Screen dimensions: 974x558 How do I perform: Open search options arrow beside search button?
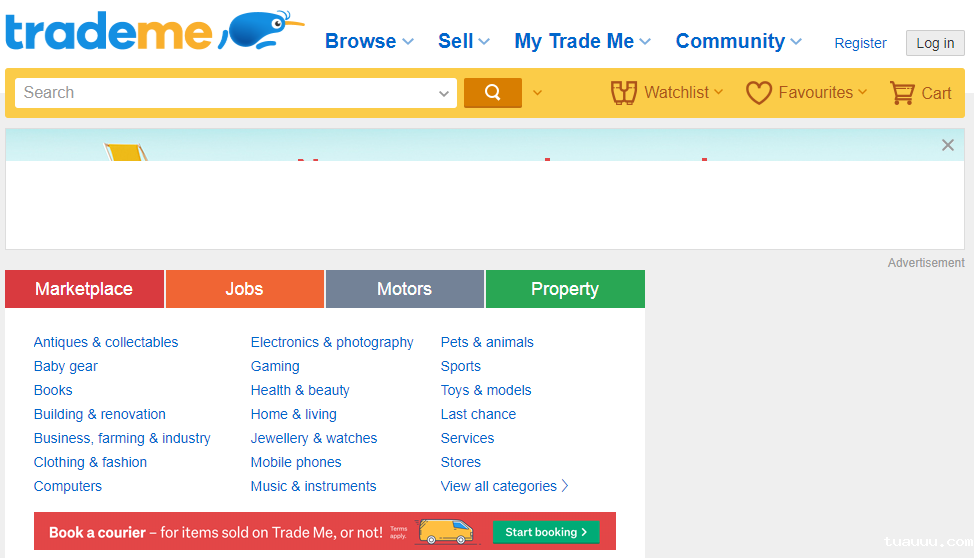(537, 93)
